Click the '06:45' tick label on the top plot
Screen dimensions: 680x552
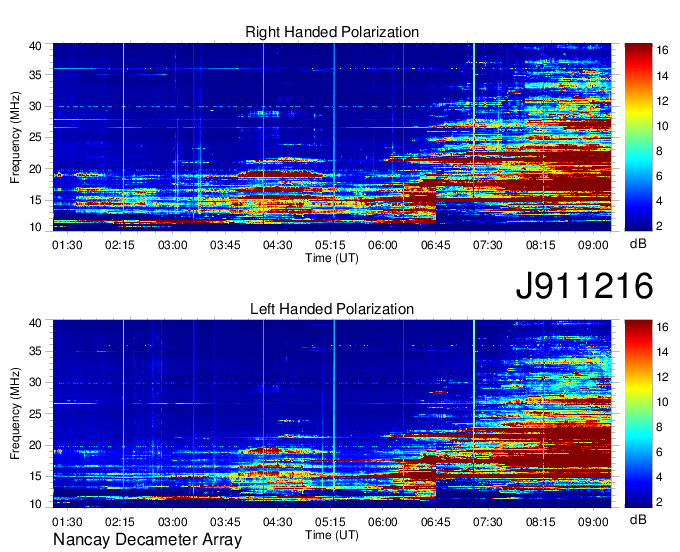coord(435,245)
